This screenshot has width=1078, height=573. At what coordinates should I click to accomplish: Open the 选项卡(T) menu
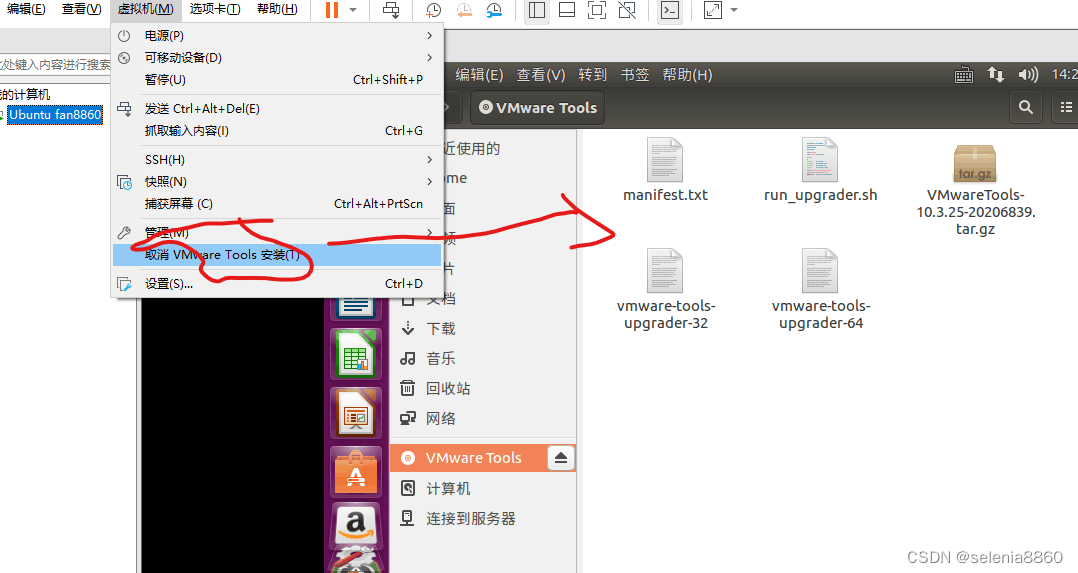[x=214, y=9]
